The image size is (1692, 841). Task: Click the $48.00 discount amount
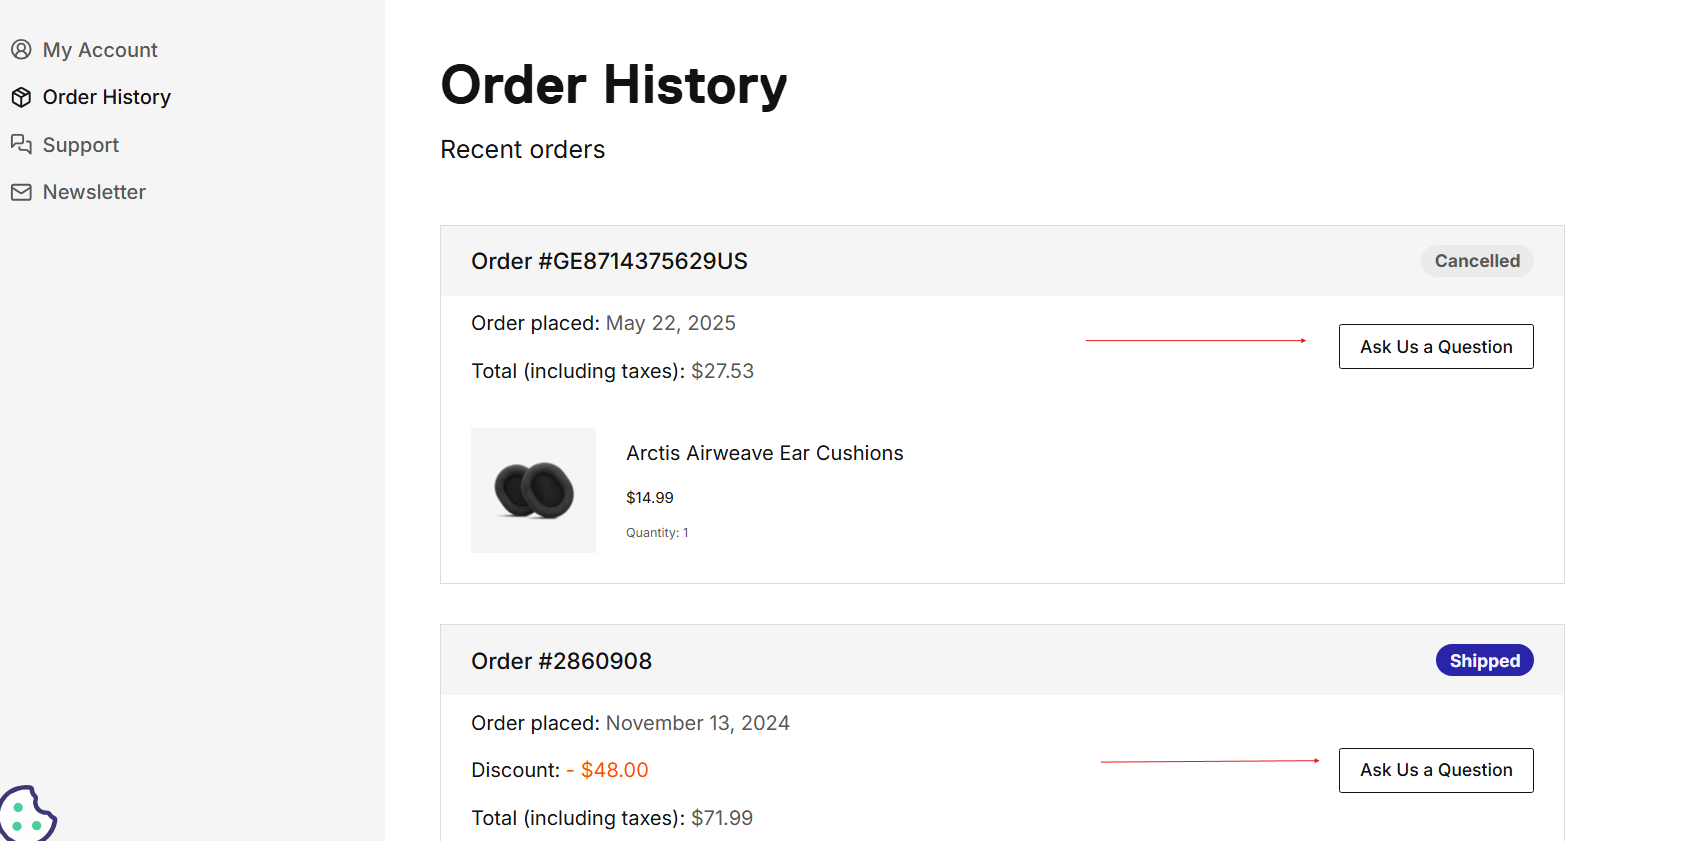click(614, 770)
